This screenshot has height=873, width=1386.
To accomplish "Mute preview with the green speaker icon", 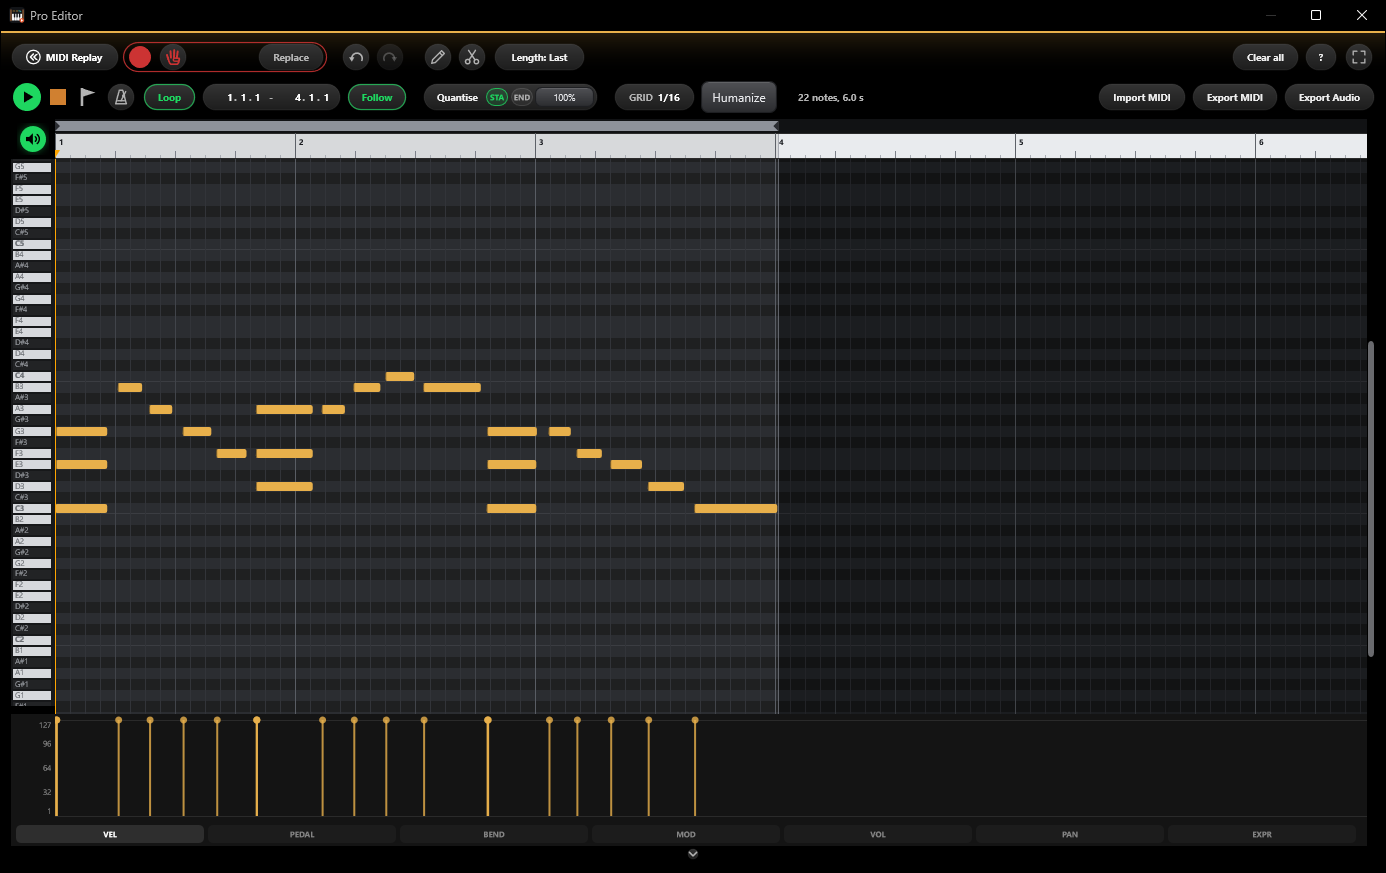I will (33, 139).
